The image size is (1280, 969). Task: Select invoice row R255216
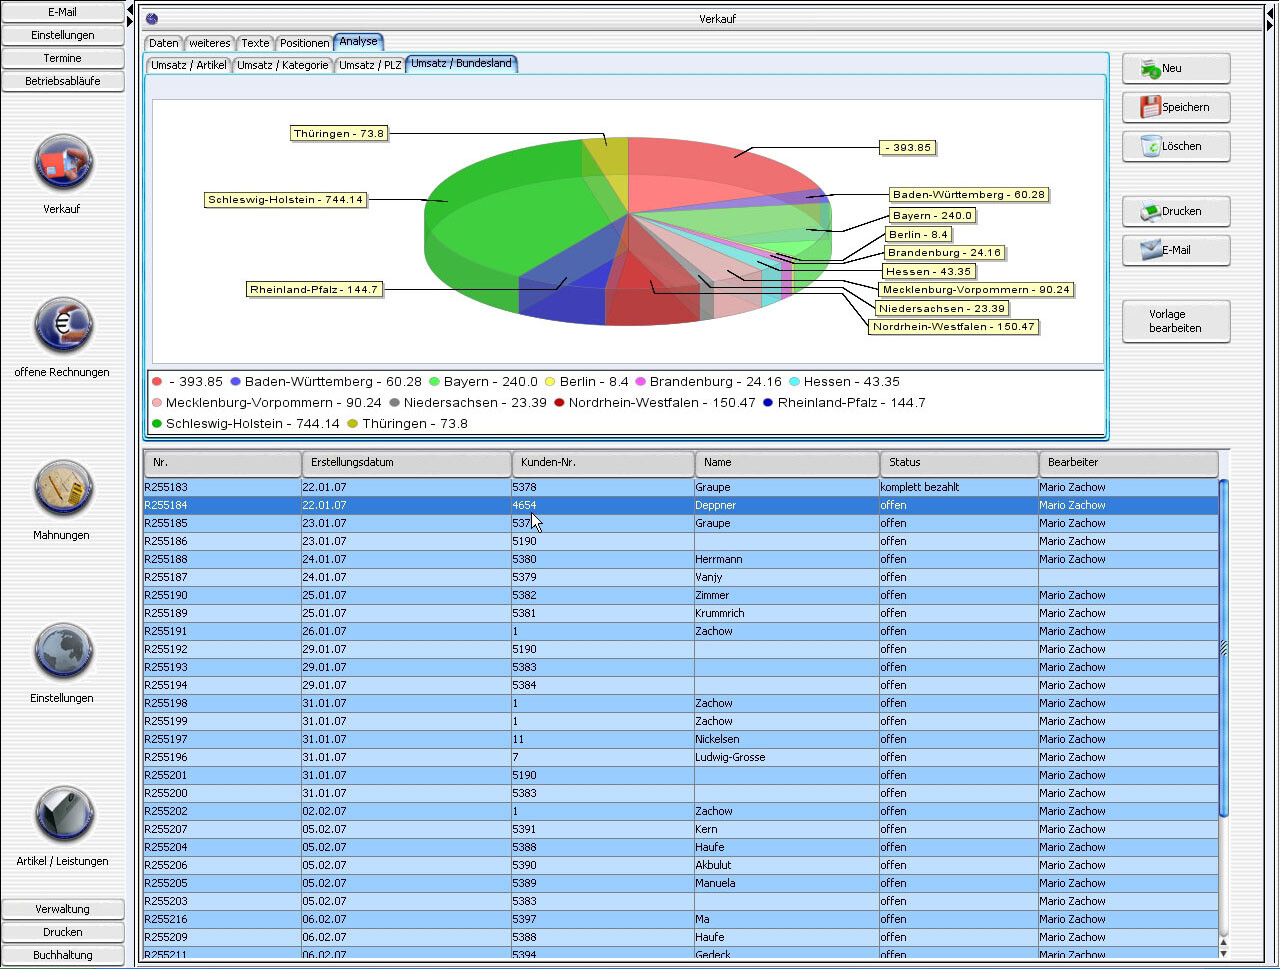coord(681,919)
